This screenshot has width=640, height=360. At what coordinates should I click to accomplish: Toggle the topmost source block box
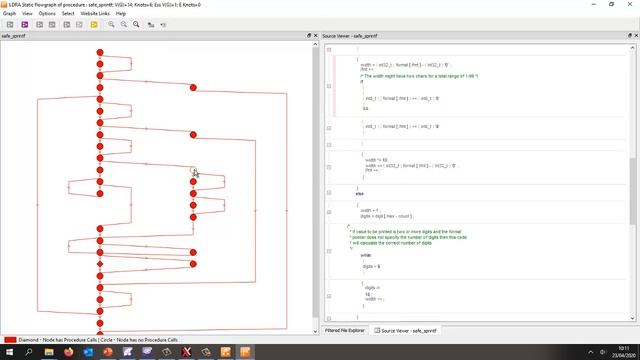click(x=329, y=50)
